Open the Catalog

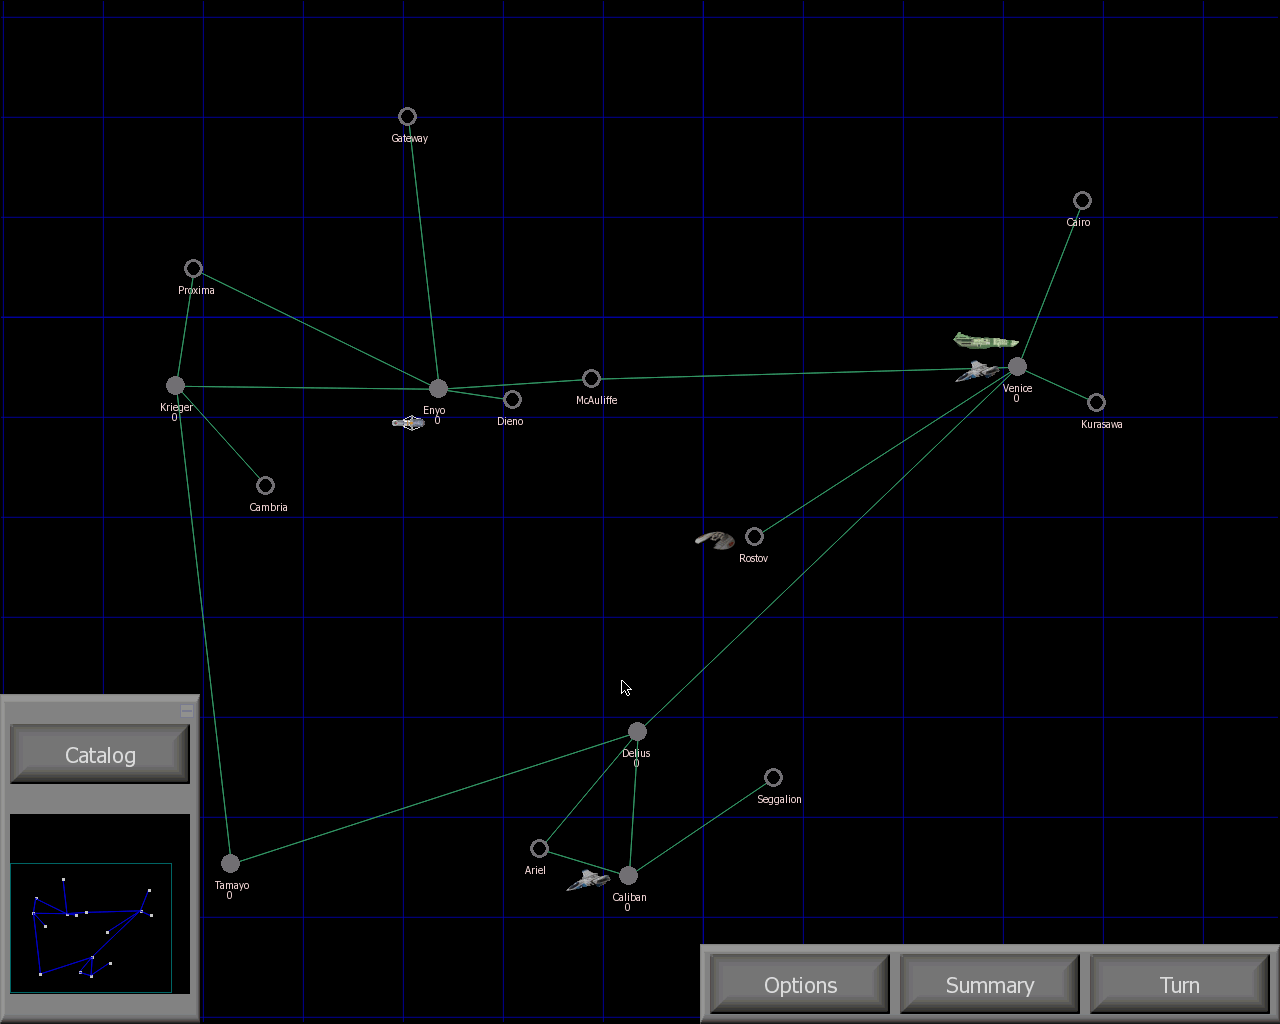(100, 755)
